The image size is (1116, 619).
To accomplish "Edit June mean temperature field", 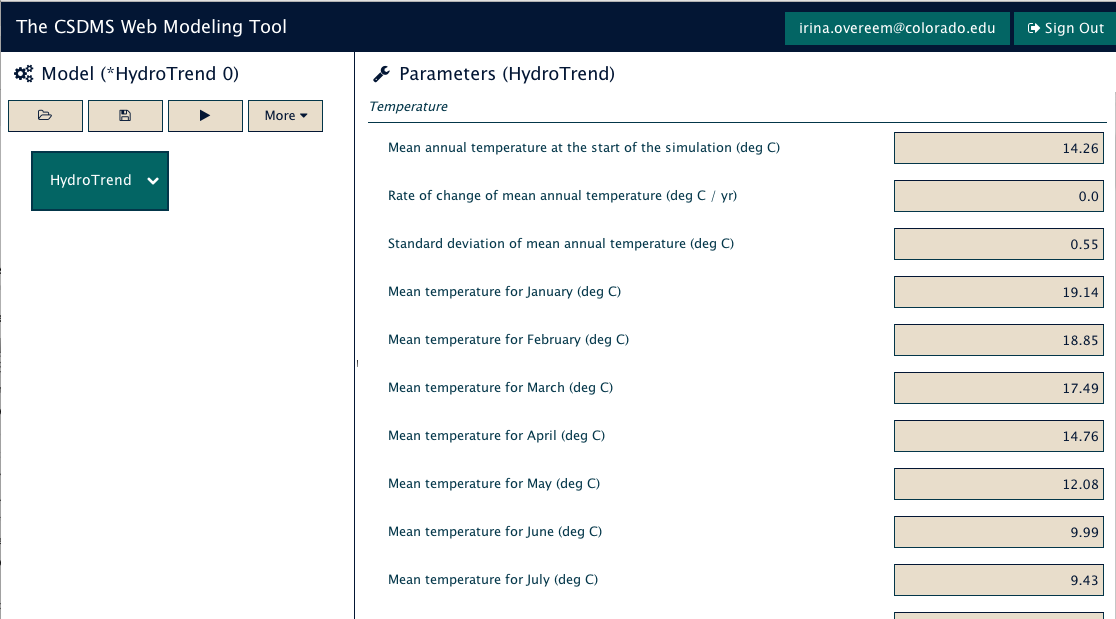I will coord(999,531).
